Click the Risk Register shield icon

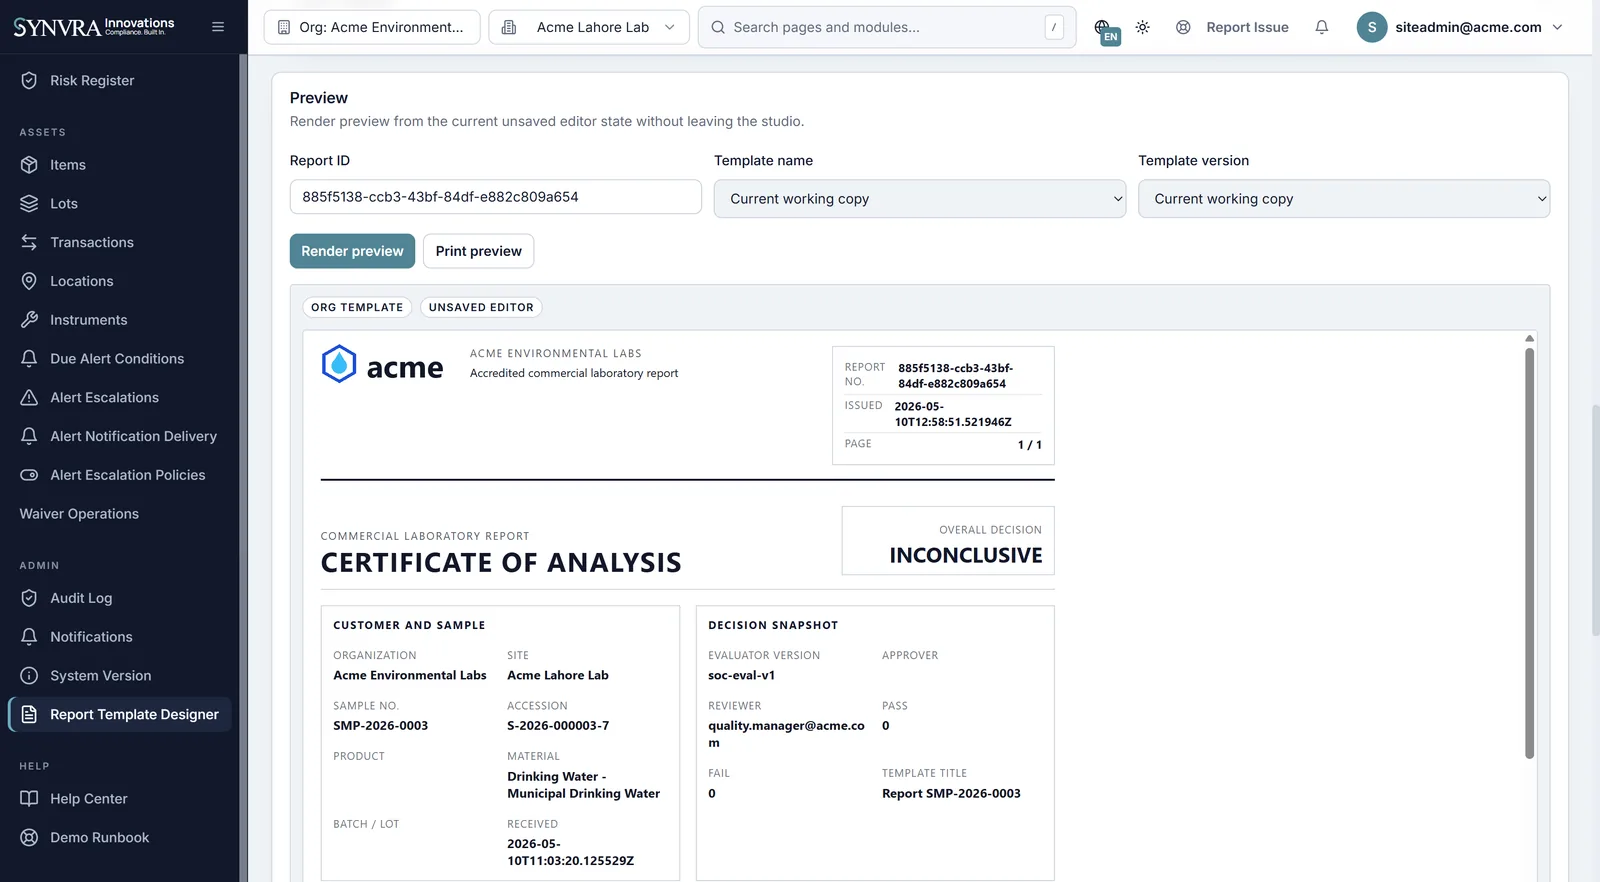pos(29,80)
